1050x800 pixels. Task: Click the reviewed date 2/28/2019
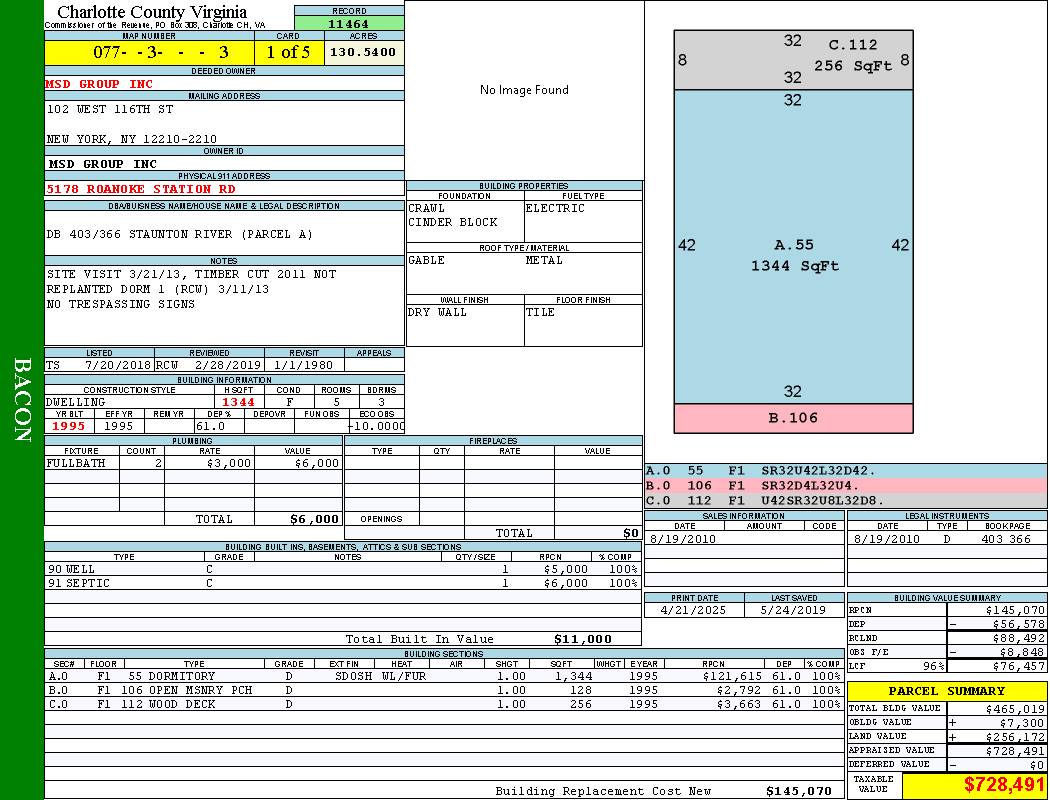[x=228, y=366]
